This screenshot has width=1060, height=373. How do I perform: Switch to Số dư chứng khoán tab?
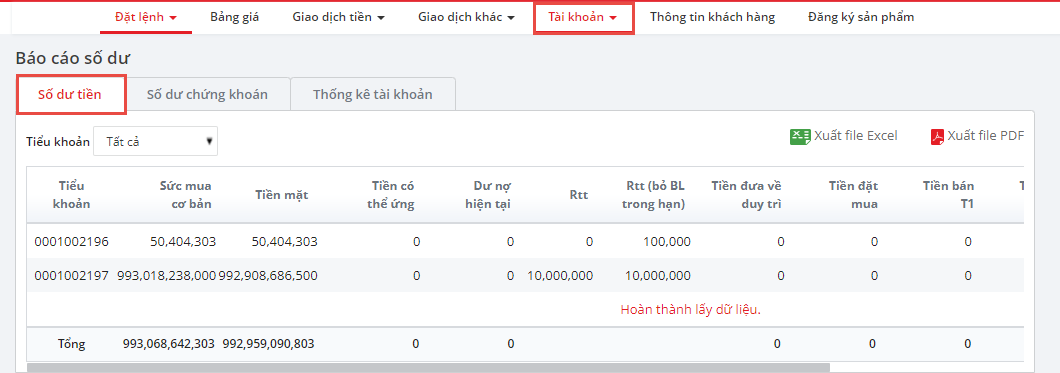[208, 94]
